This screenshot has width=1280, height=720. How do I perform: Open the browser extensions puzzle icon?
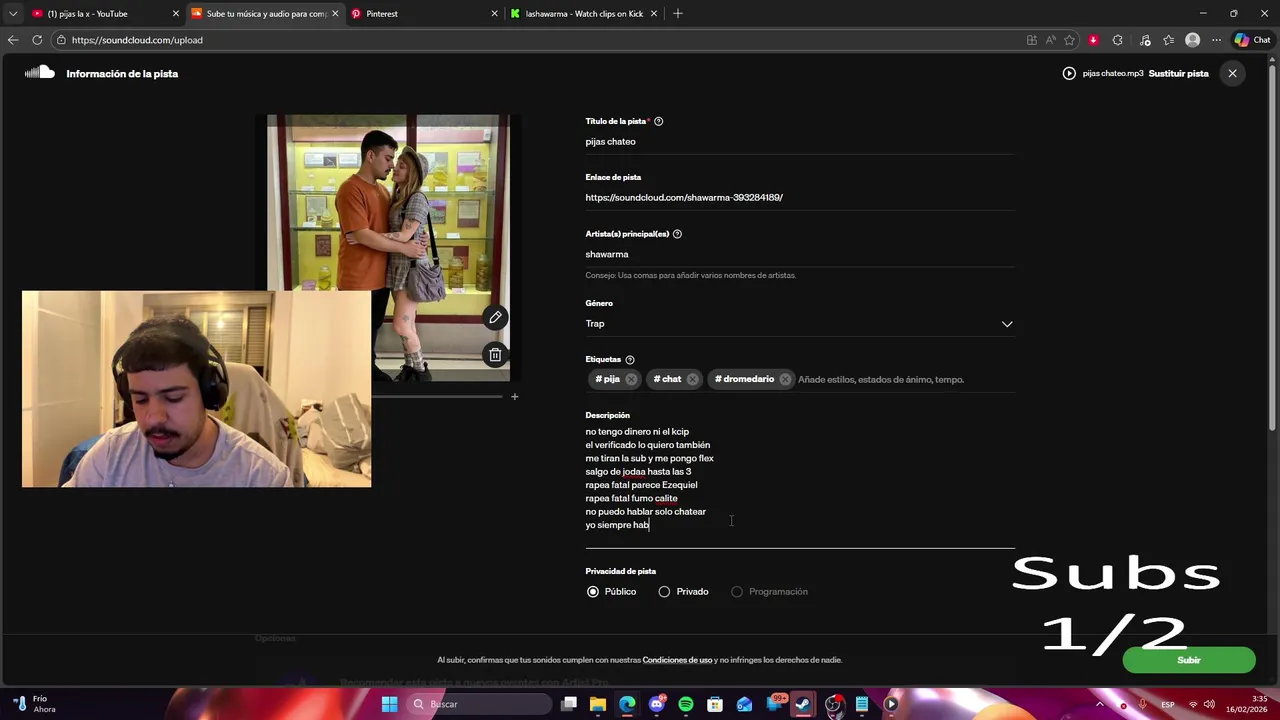[x=1117, y=40]
